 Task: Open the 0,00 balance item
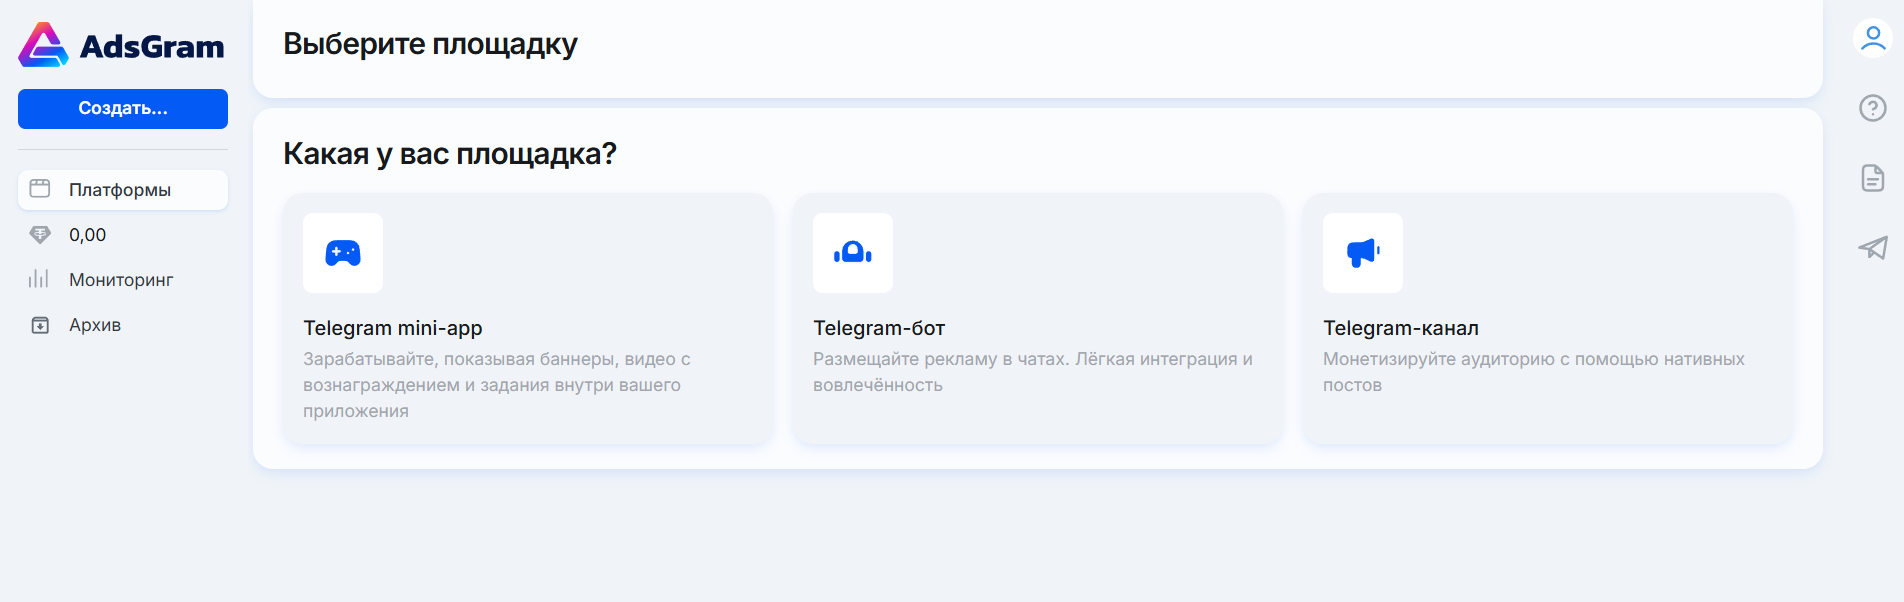[x=123, y=235]
